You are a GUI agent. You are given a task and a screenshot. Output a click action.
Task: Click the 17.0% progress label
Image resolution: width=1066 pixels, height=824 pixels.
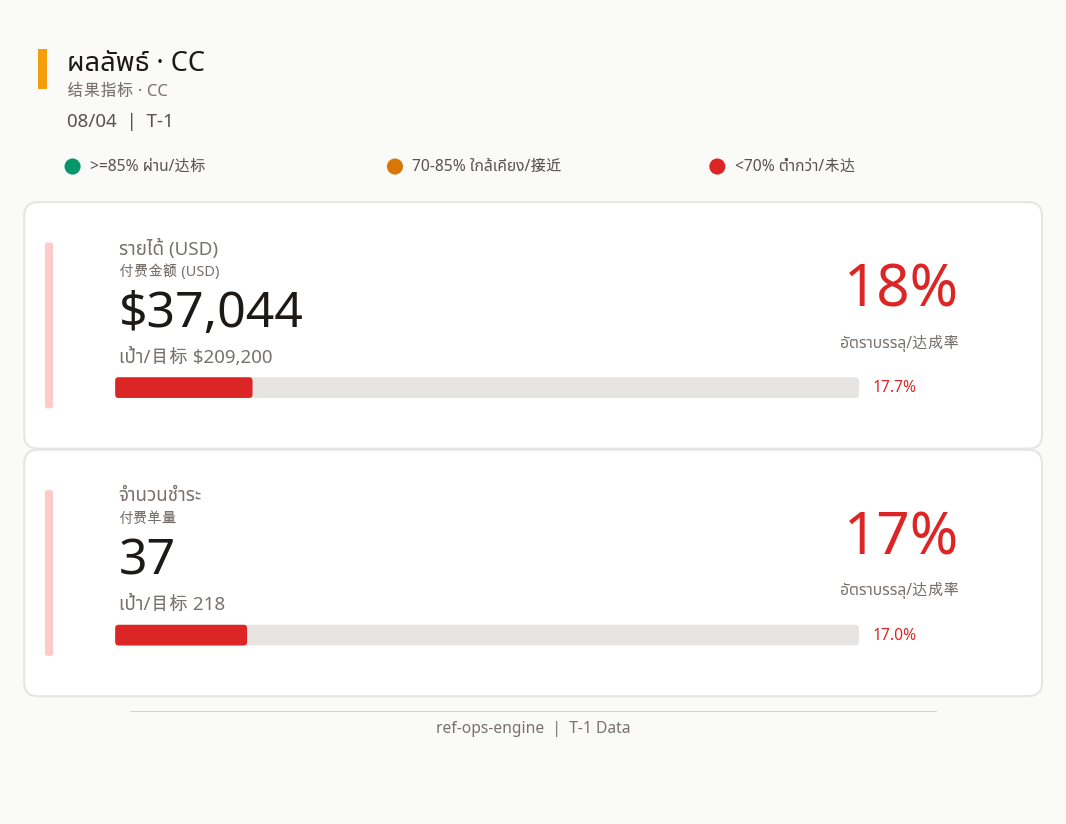tap(894, 635)
